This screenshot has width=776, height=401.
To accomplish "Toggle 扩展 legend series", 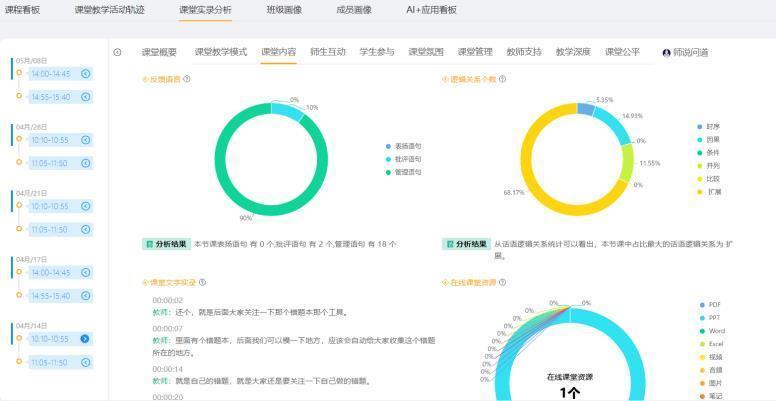I will (708, 192).
